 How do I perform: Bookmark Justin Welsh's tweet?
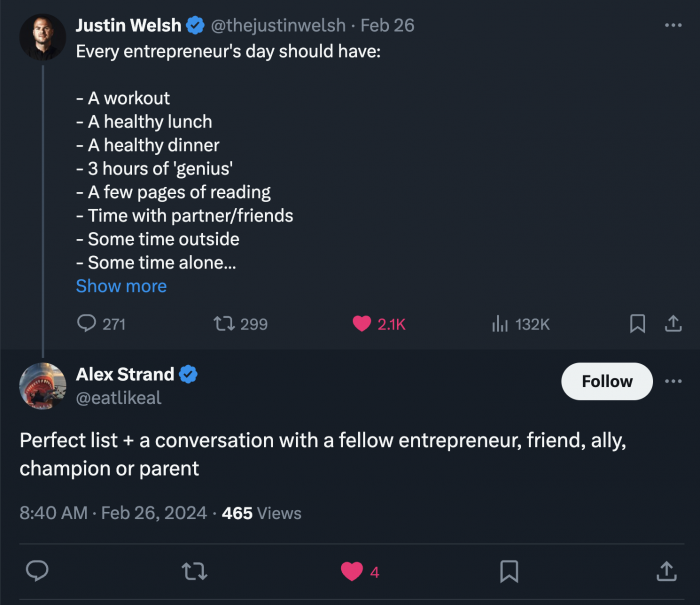(x=637, y=324)
